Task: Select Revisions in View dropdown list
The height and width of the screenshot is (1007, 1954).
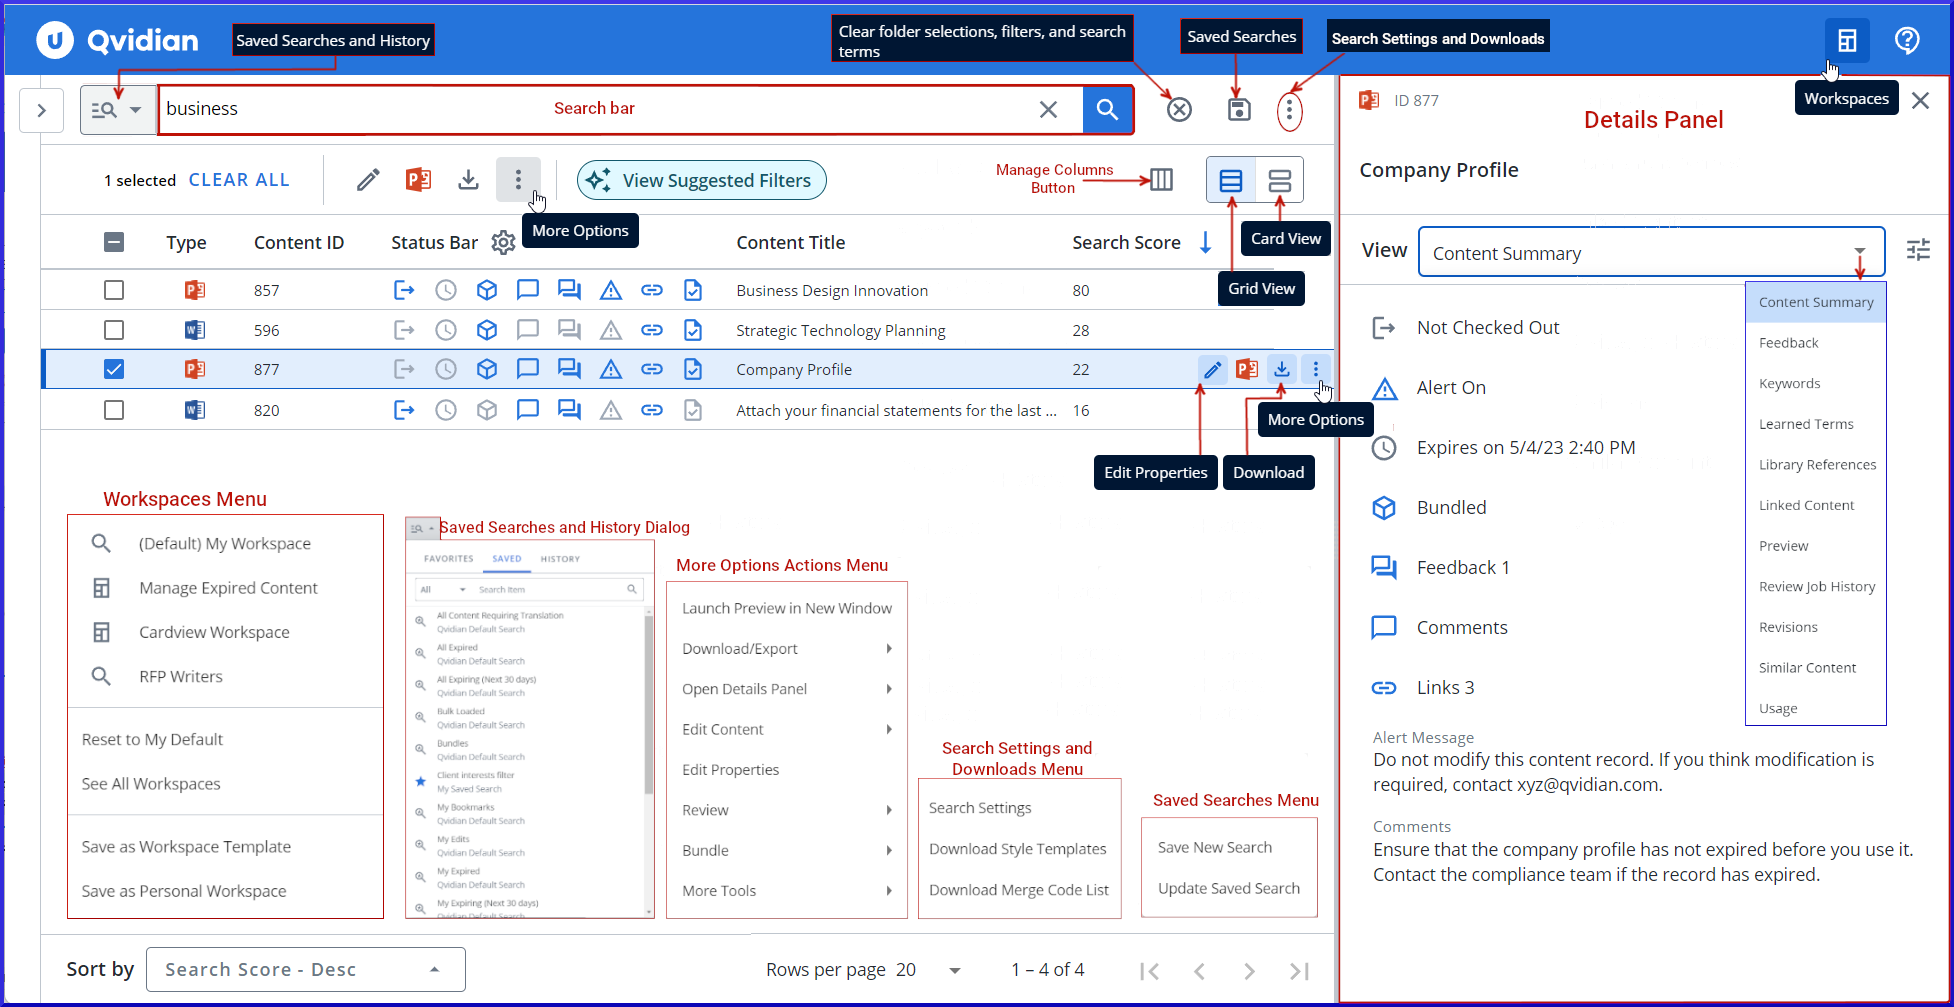Action: [1816, 628]
